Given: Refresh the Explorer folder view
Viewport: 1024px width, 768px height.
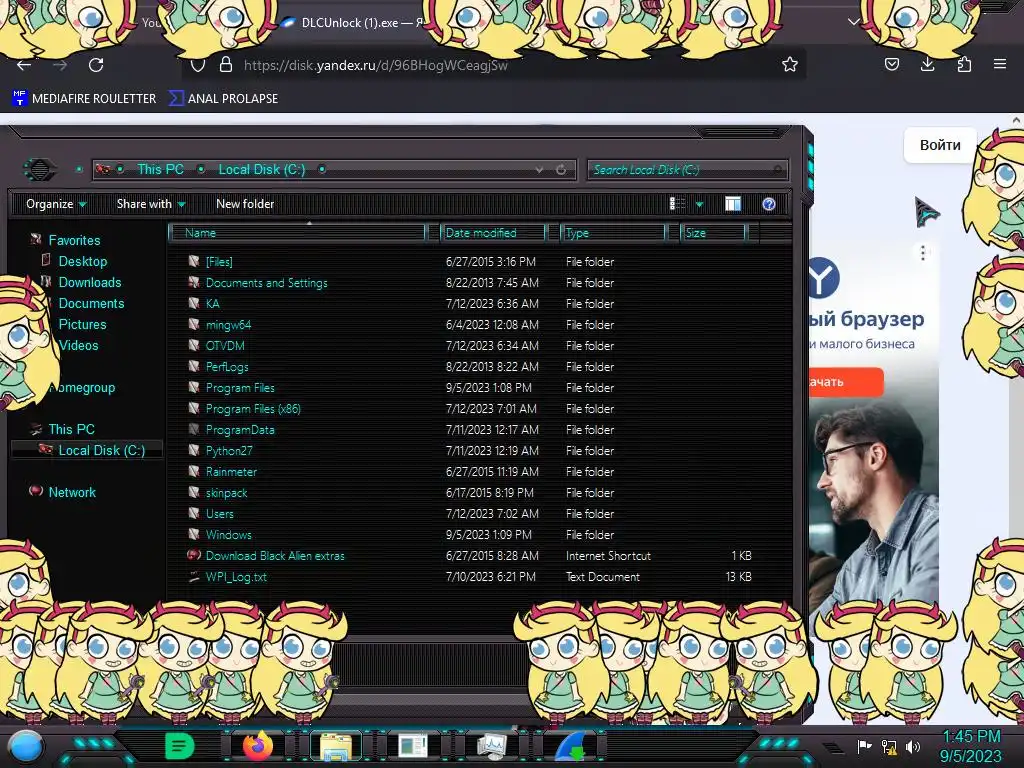Looking at the screenshot, I should pos(561,169).
